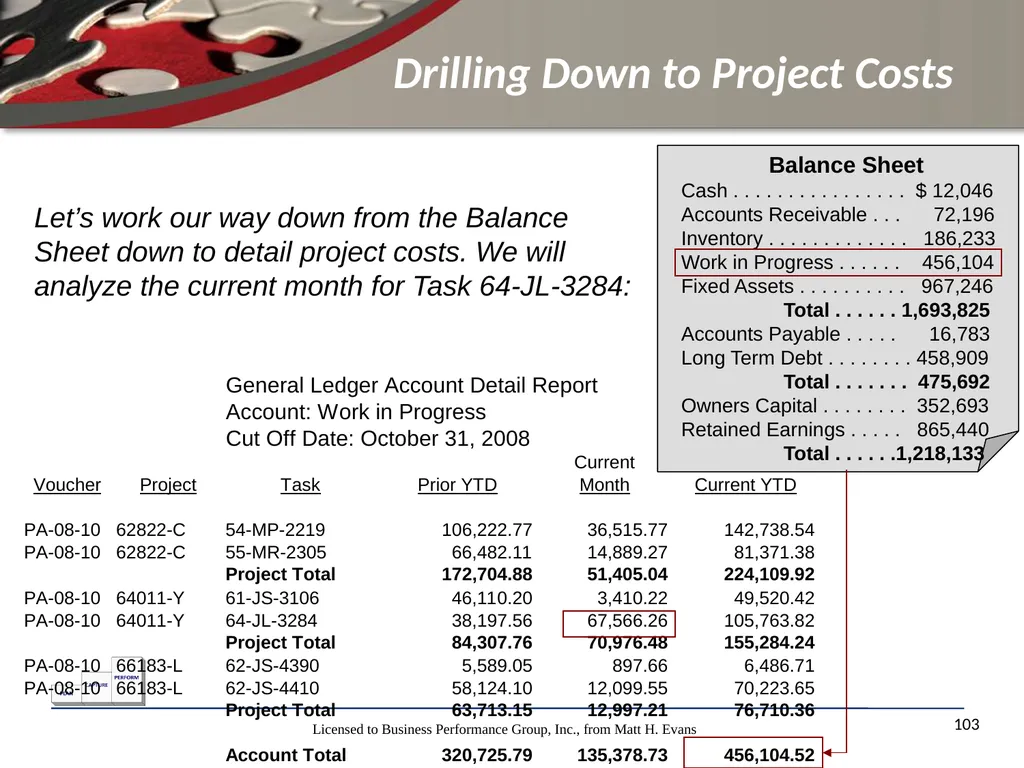Click task code "64-JL-3284" in the table
The width and height of the screenshot is (1024, 768).
point(271,621)
